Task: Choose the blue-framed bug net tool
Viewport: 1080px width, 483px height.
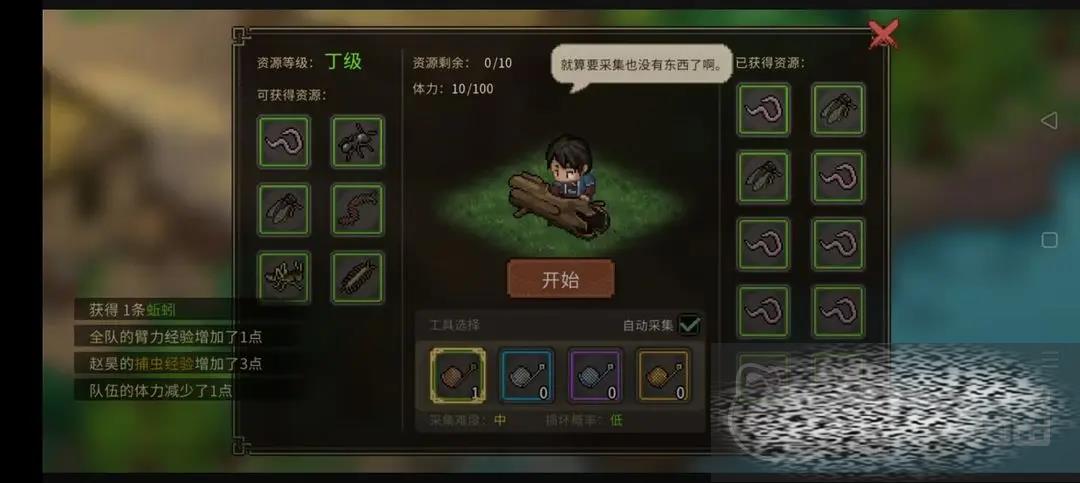Action: click(x=526, y=376)
